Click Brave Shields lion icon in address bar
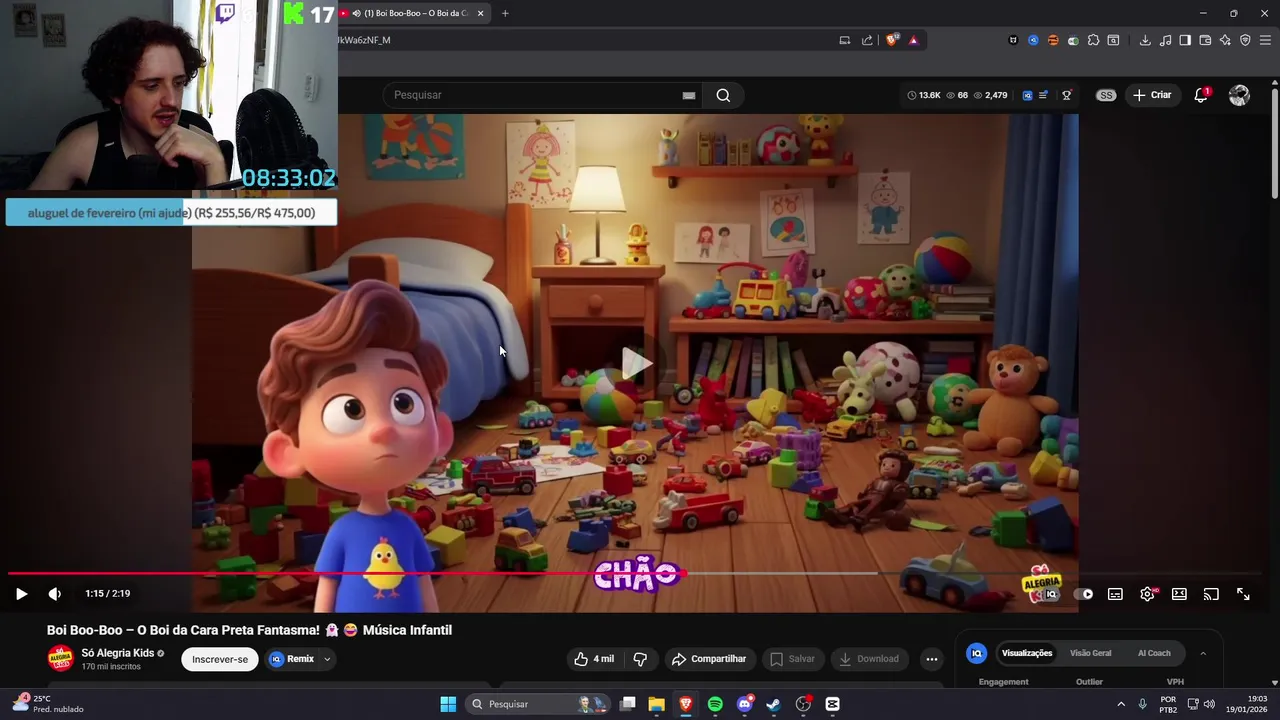 click(893, 40)
